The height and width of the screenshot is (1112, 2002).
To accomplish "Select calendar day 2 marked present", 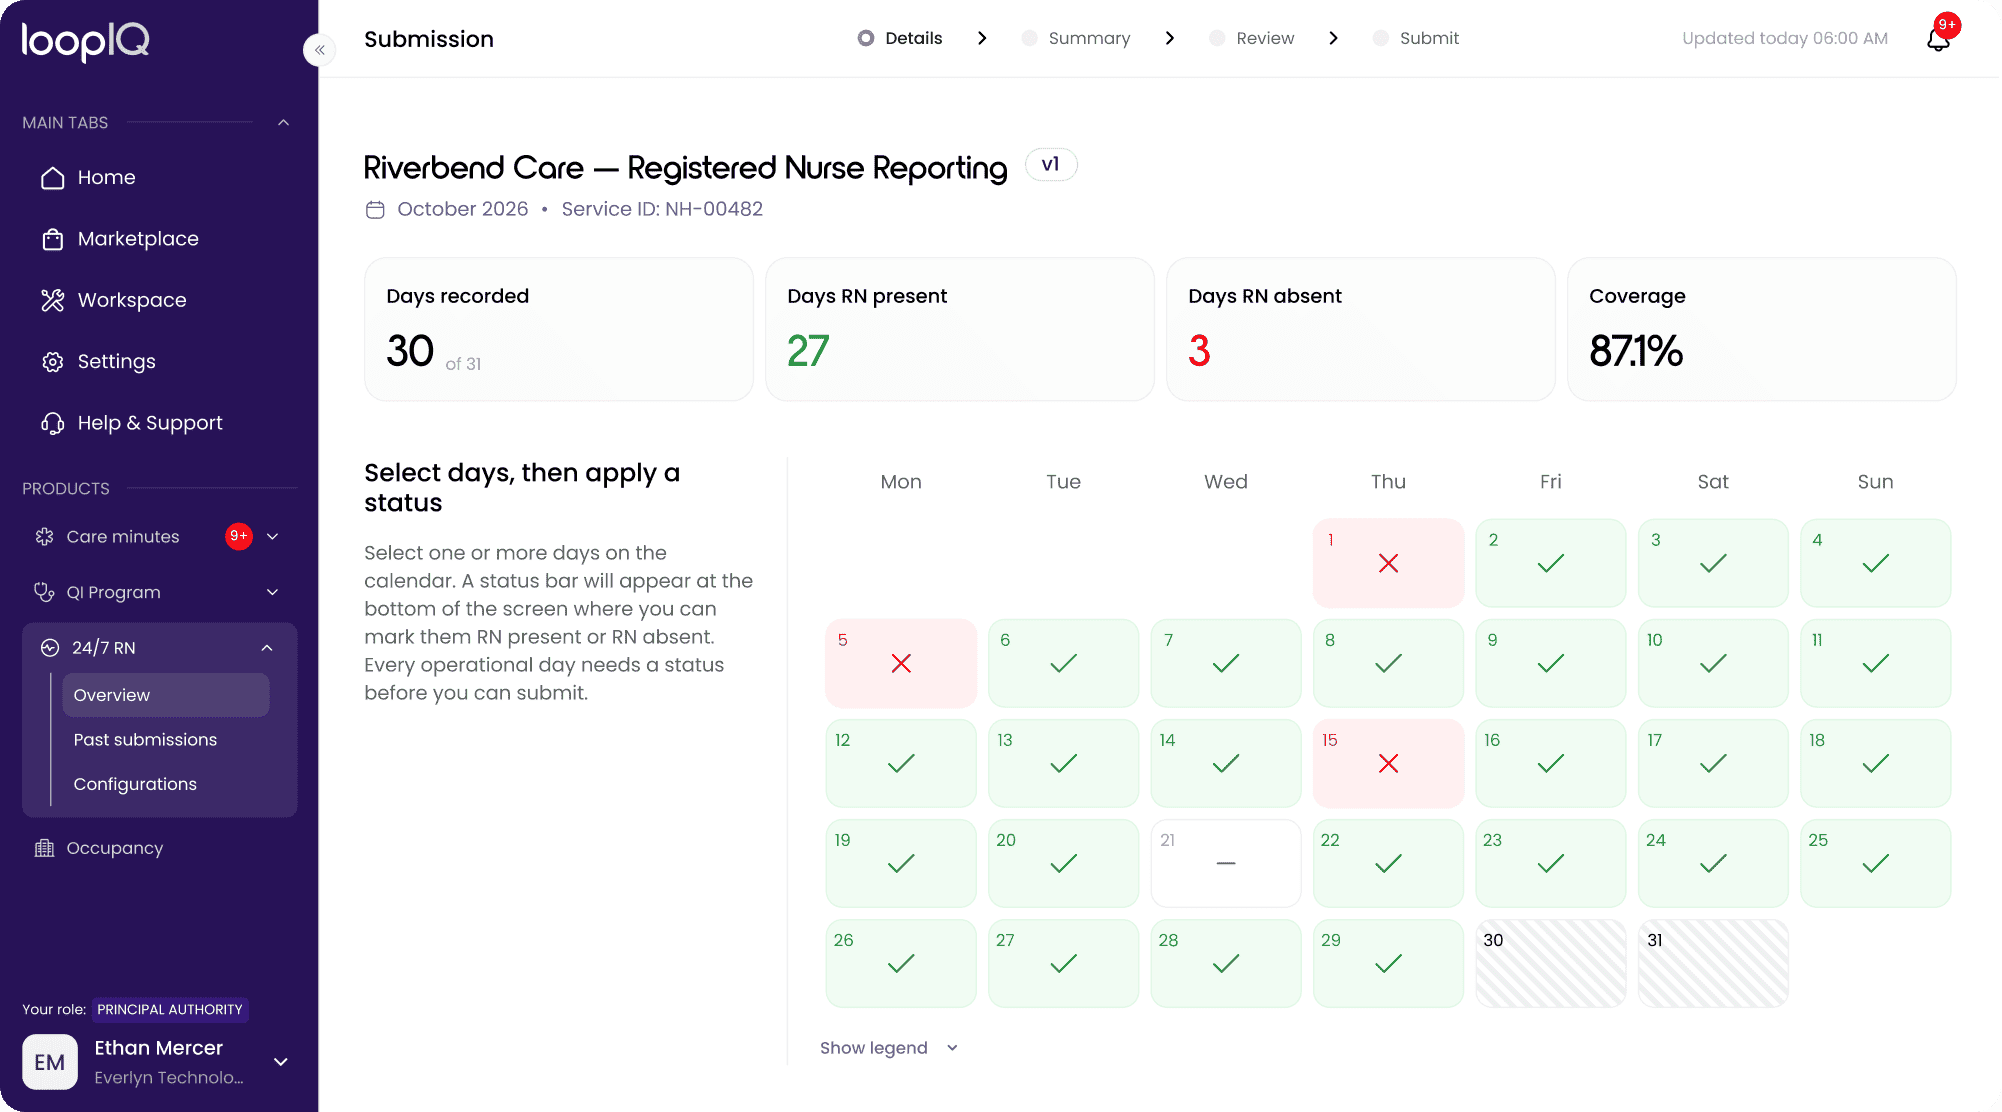I will click(1551, 563).
